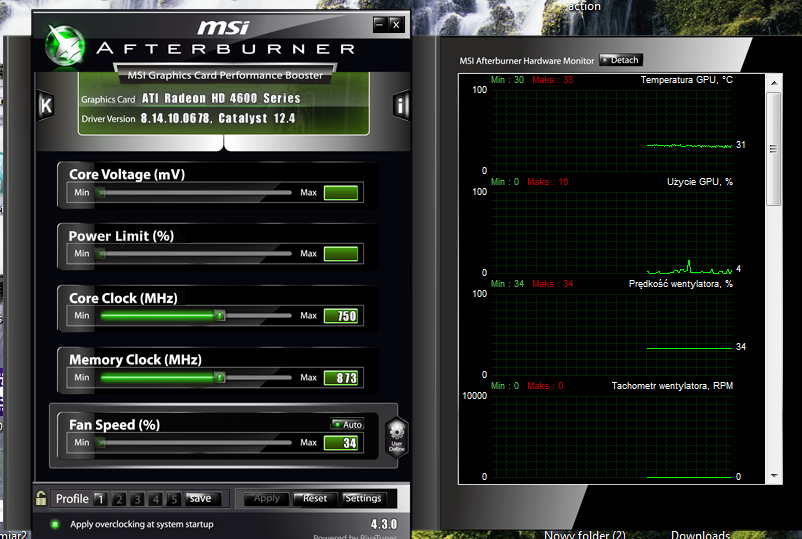The height and width of the screenshot is (539, 802).
Task: Minimize the Afterburner window
Action: pos(380,24)
